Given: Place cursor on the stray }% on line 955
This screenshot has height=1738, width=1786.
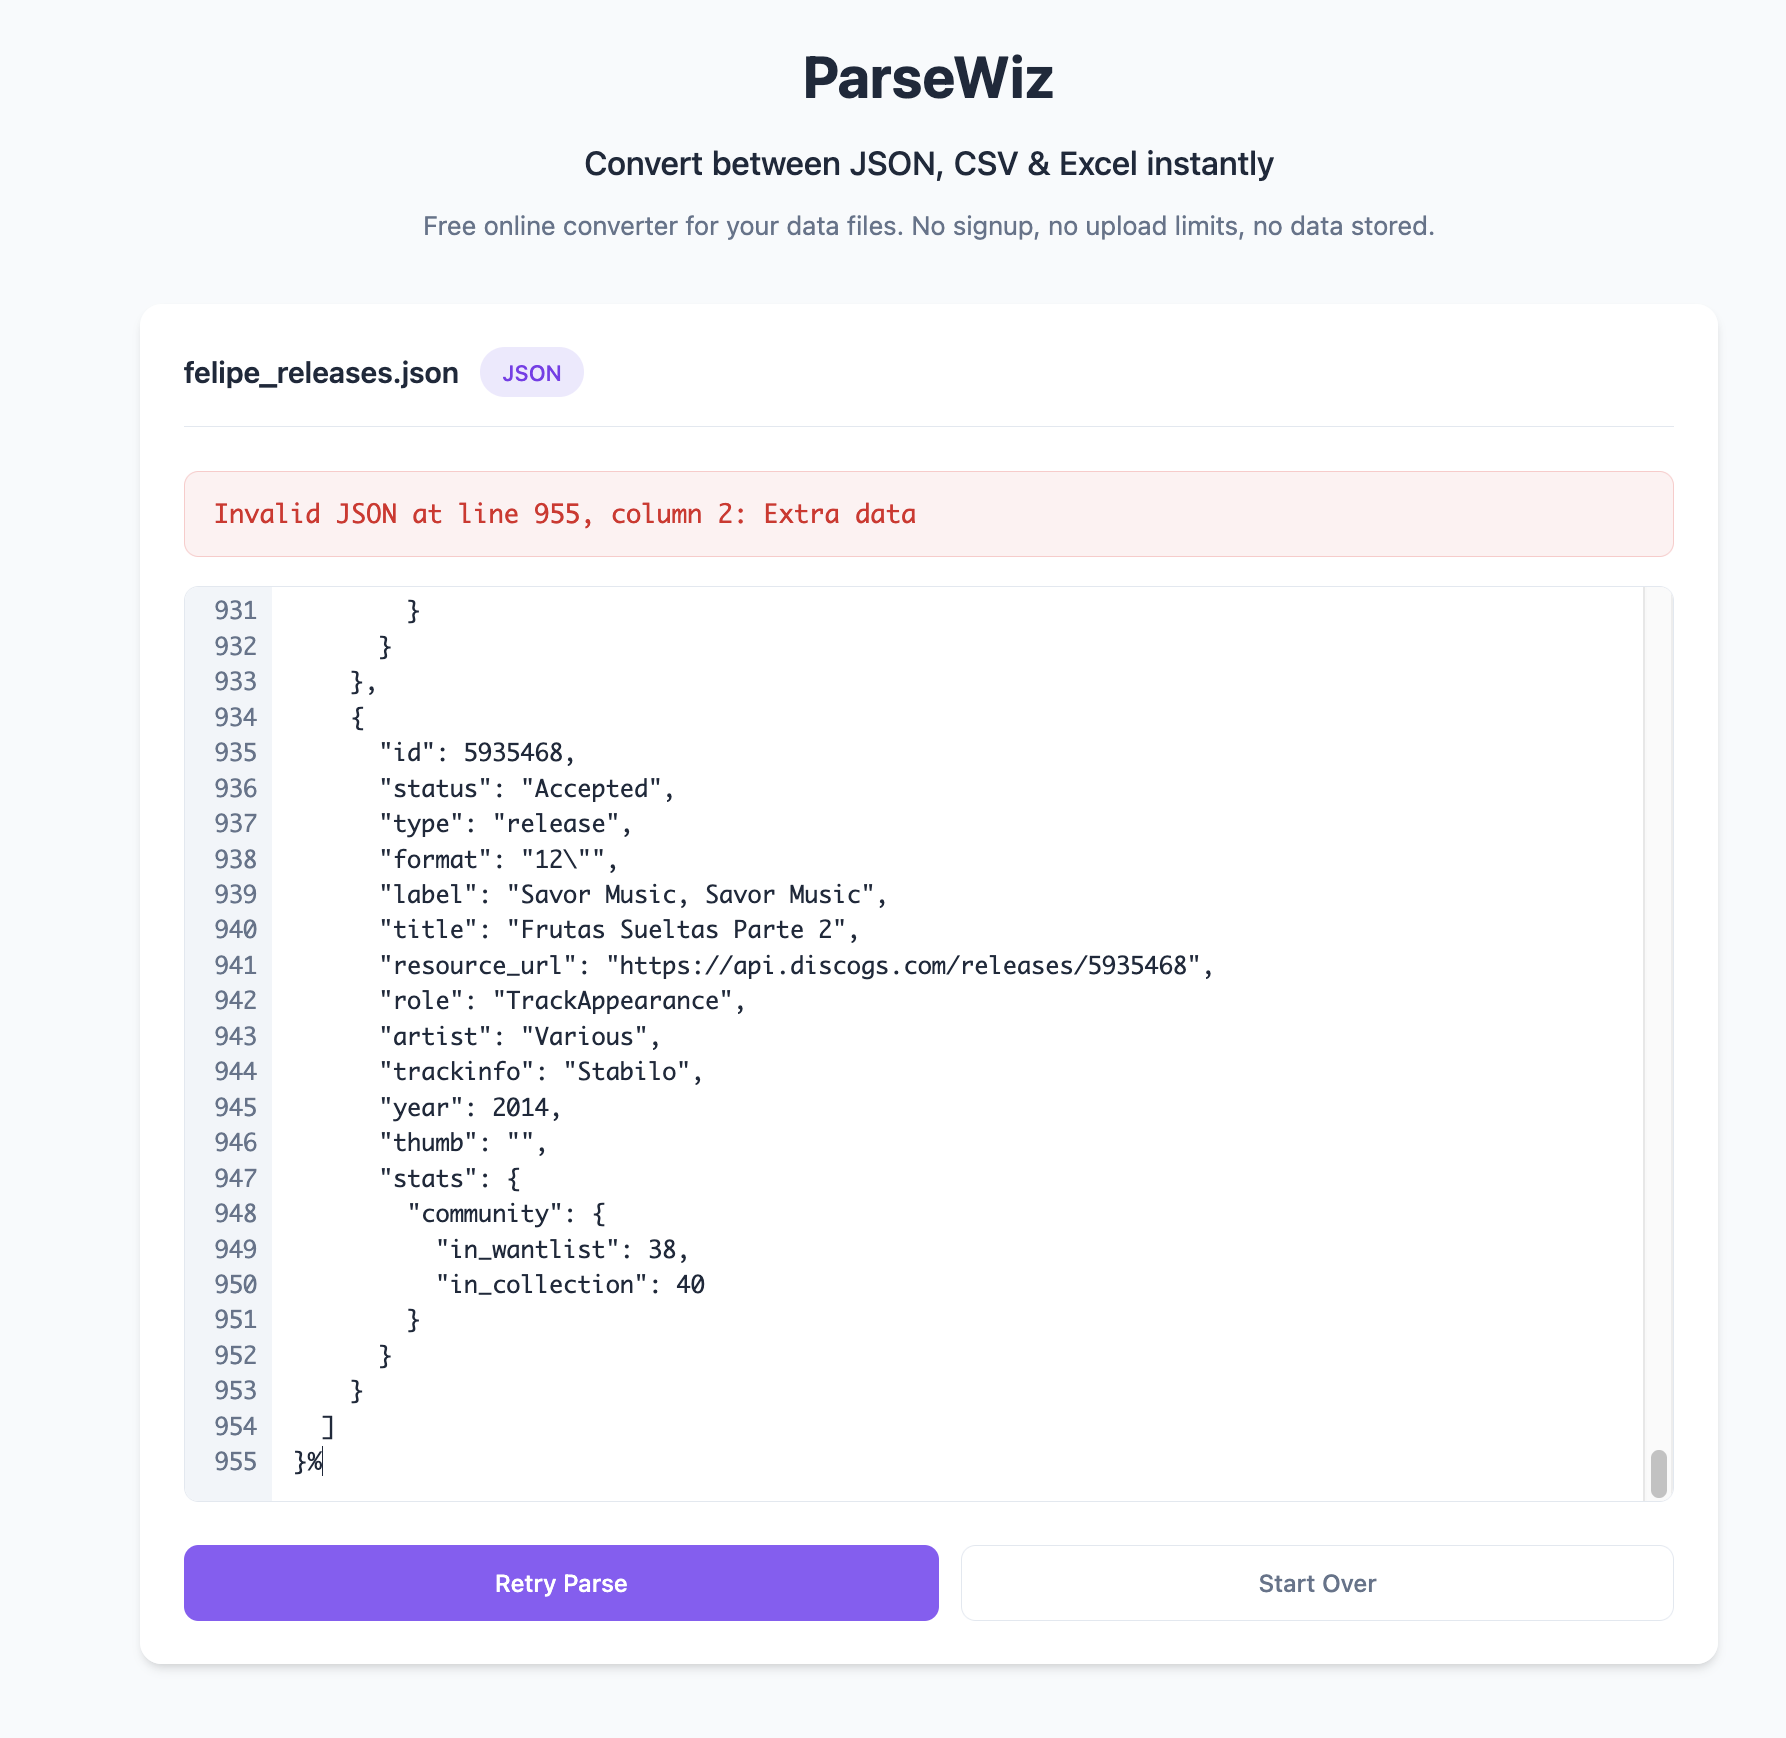Looking at the screenshot, I should pyautogui.click(x=306, y=1462).
